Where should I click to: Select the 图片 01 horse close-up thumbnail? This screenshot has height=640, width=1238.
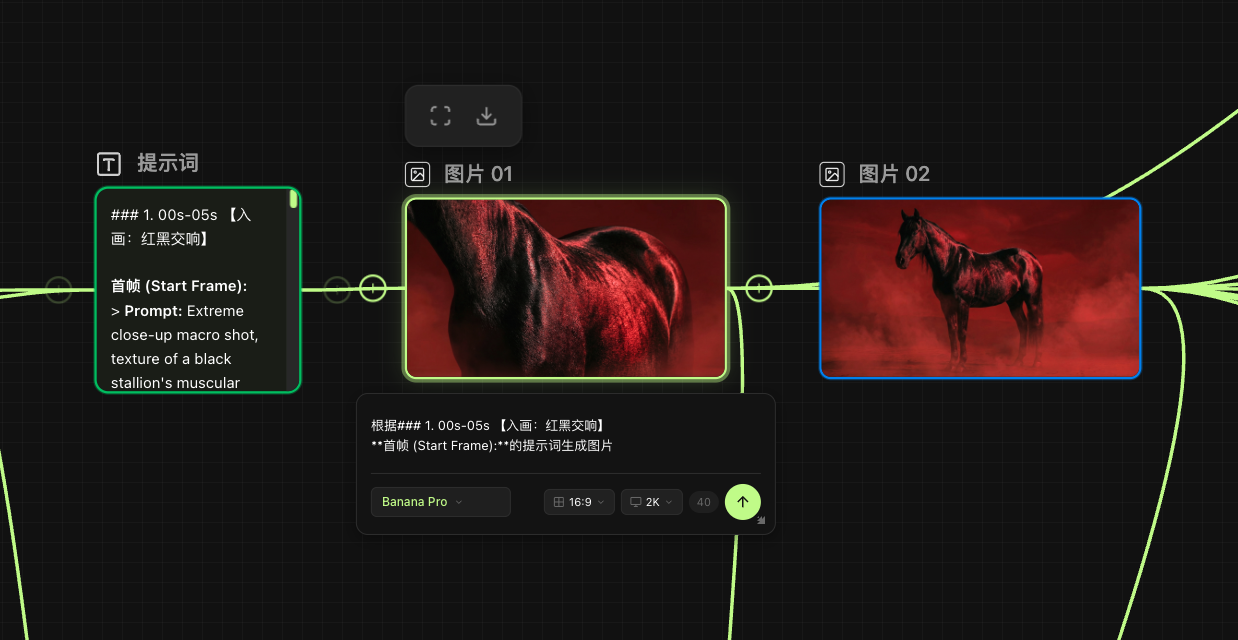tap(566, 288)
